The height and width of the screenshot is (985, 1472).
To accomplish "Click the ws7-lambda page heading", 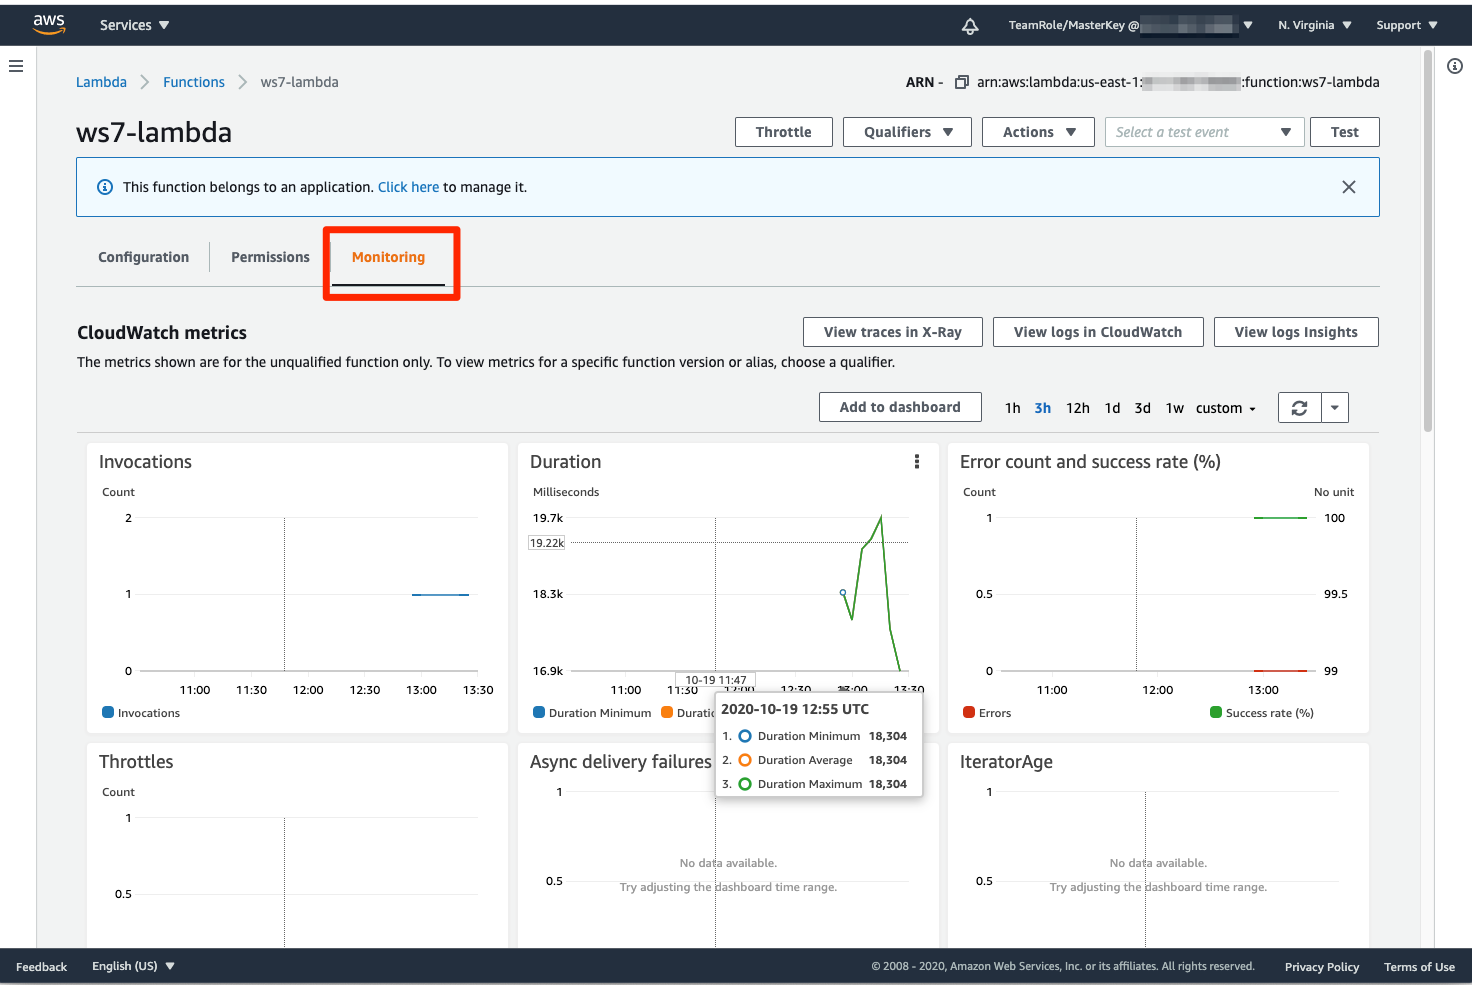I will coord(154,132).
